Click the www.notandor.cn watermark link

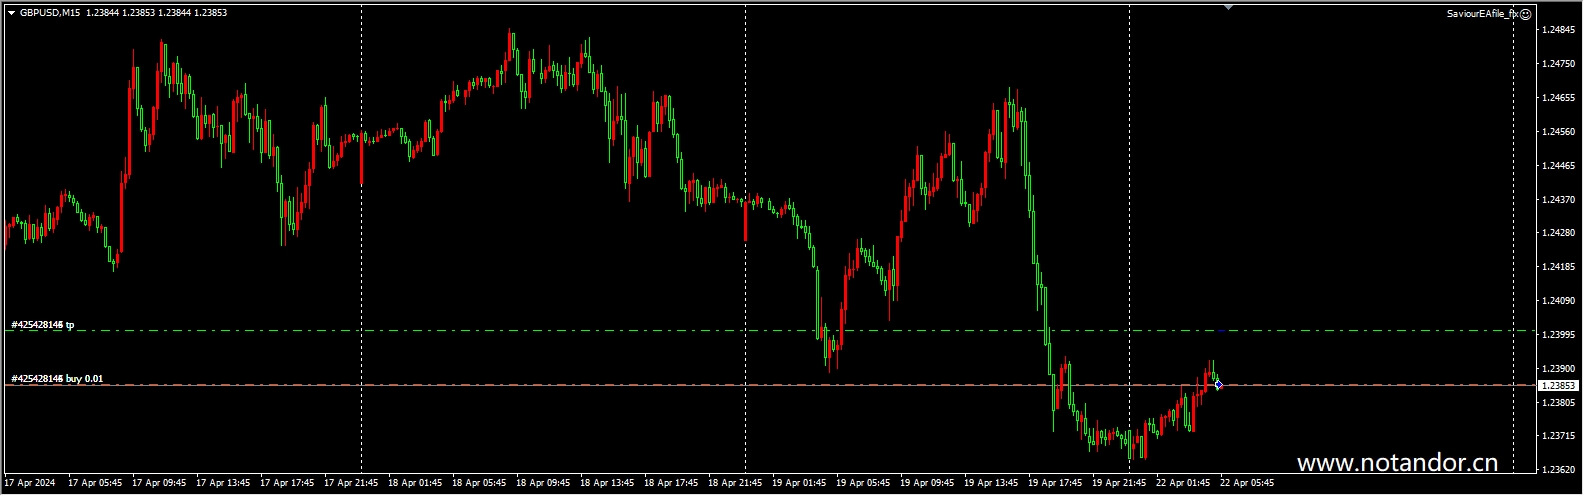click(1397, 463)
